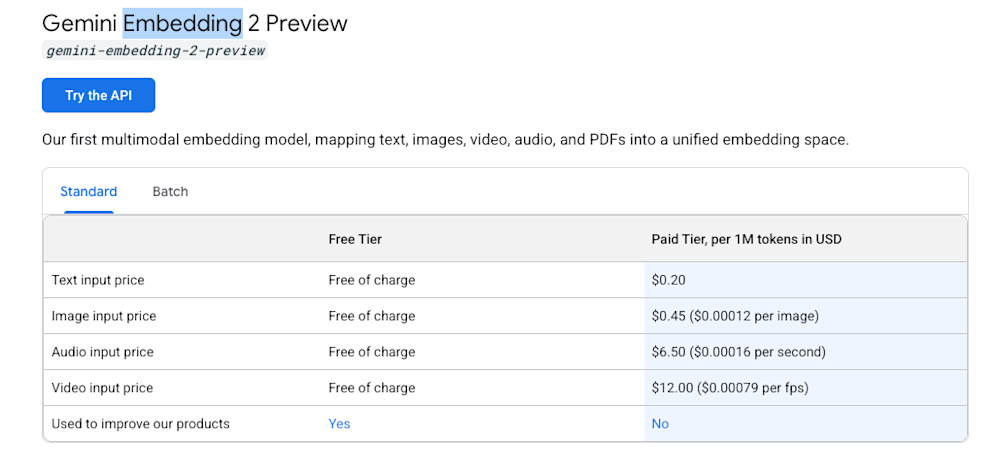Image resolution: width=1000 pixels, height=475 pixels.
Task: Click the Free Tier column header
Action: point(355,240)
